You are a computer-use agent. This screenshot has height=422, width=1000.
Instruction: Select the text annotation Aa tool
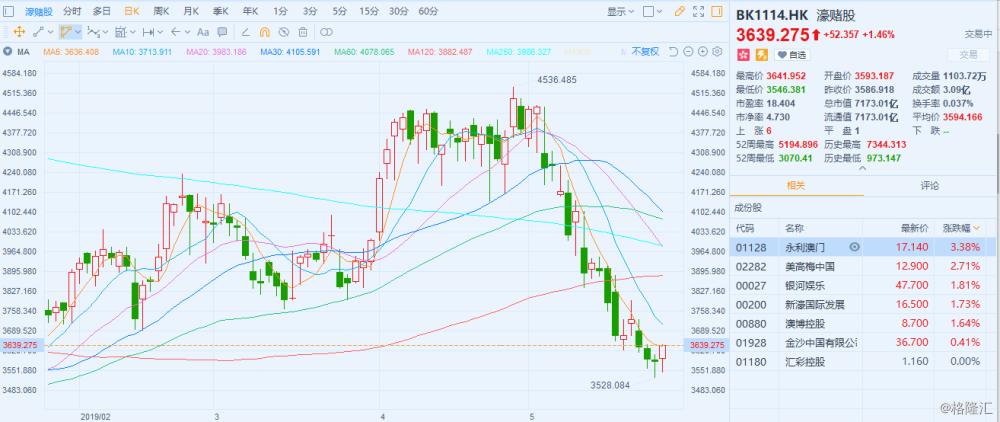(203, 32)
